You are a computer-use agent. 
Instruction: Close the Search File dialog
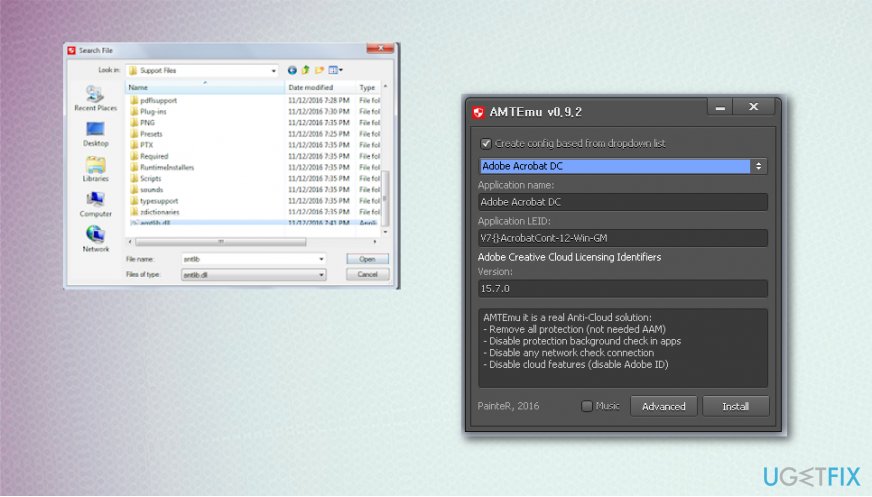click(380, 49)
